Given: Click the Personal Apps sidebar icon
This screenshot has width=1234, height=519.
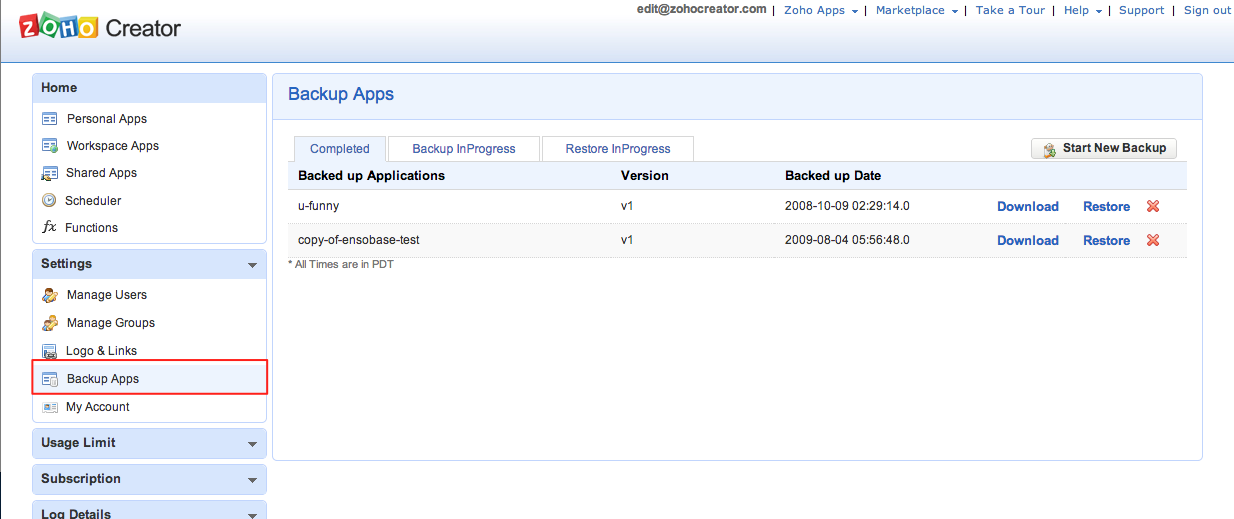Looking at the screenshot, I should tap(50, 119).
